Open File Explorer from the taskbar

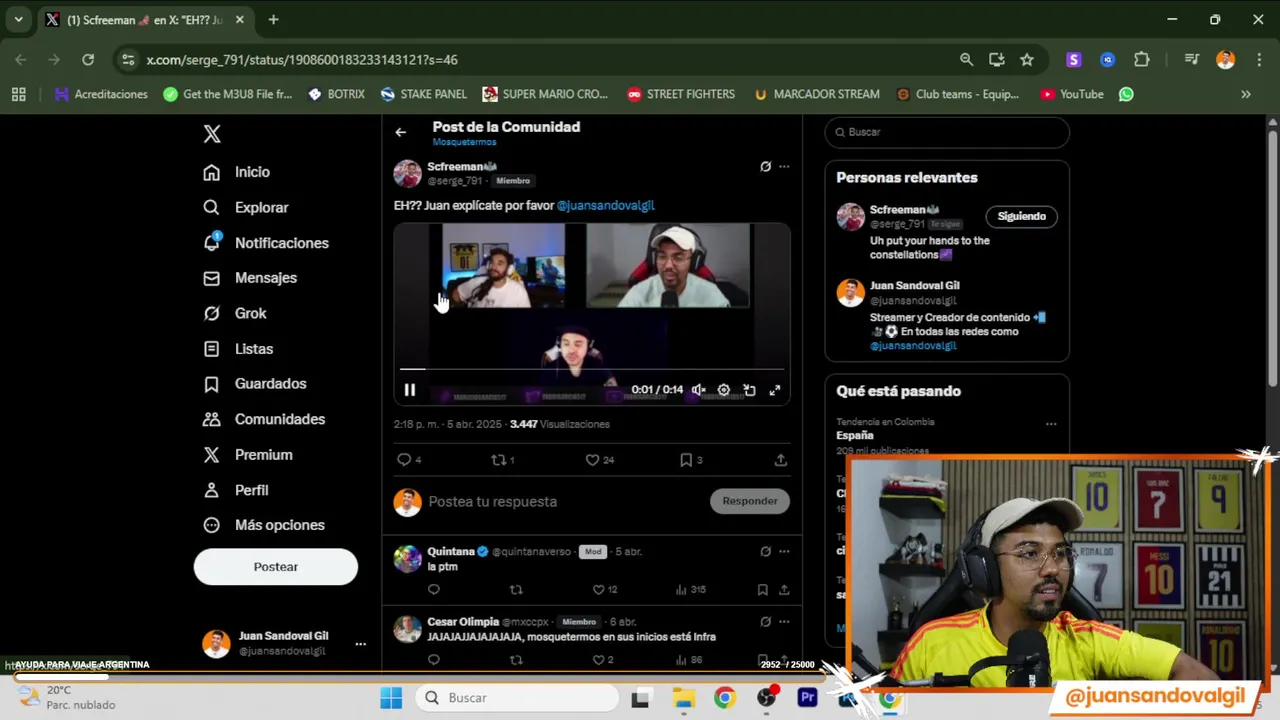point(683,698)
